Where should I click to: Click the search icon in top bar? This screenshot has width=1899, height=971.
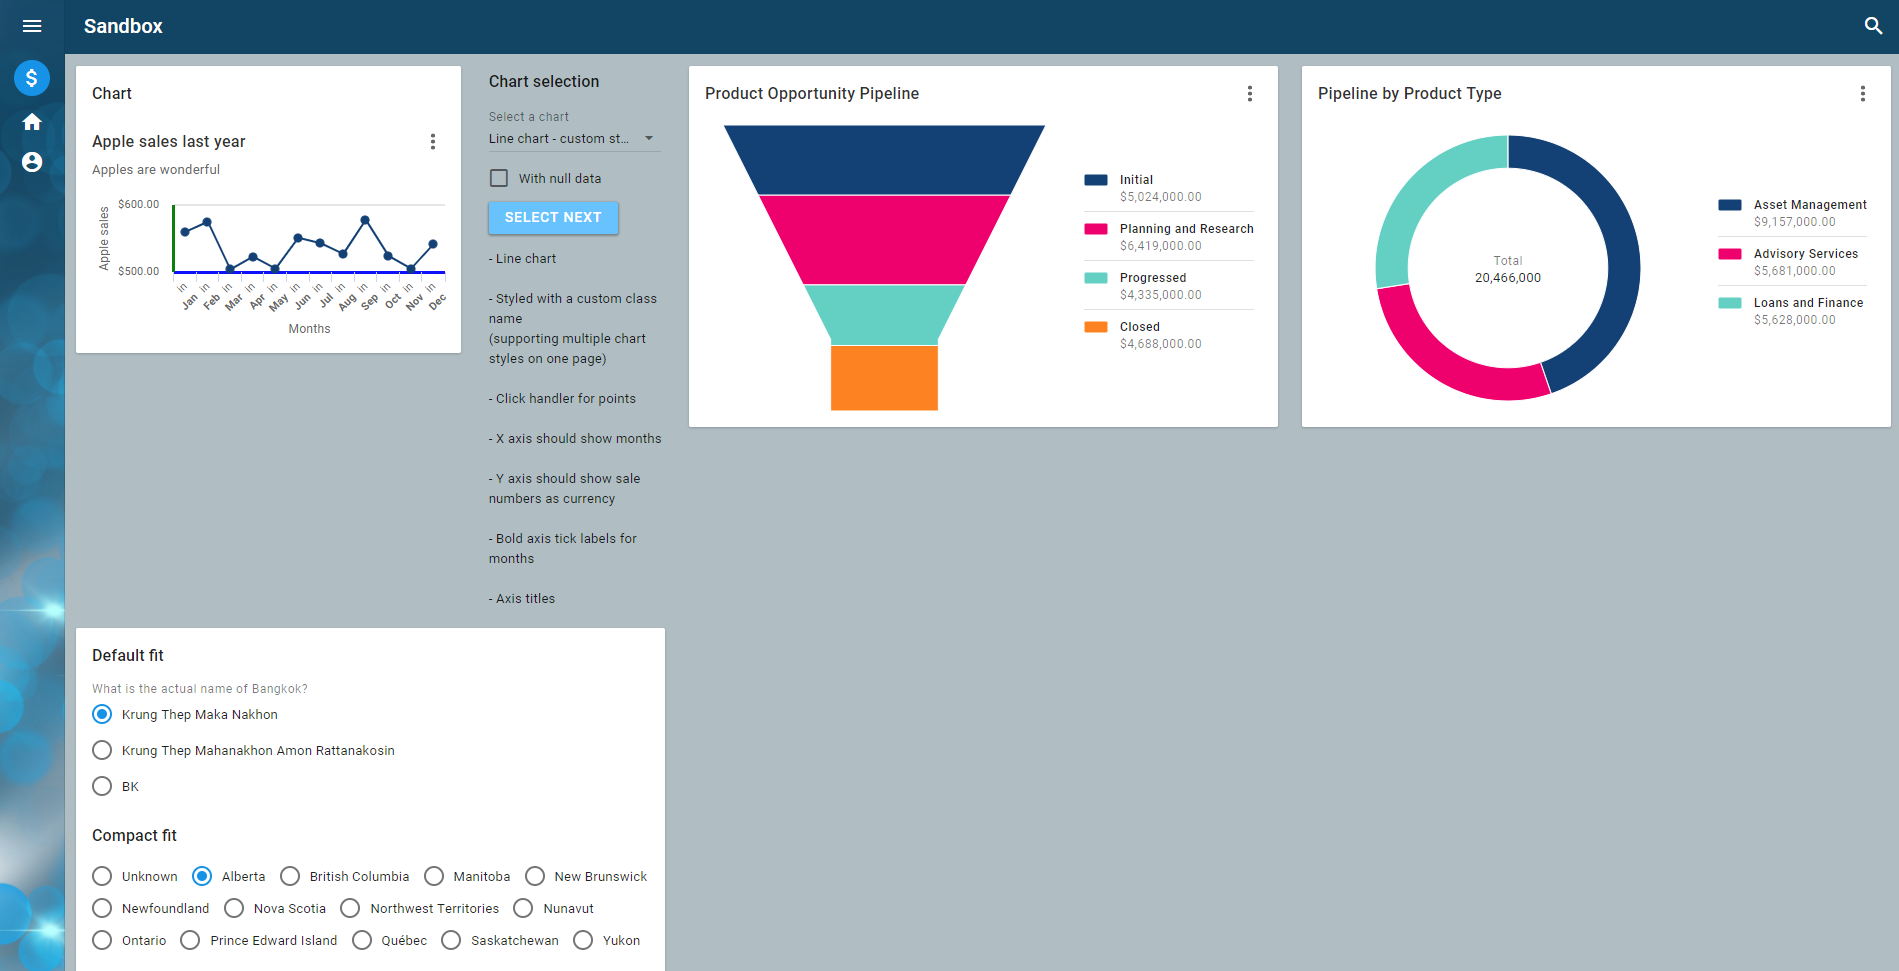point(1872,25)
